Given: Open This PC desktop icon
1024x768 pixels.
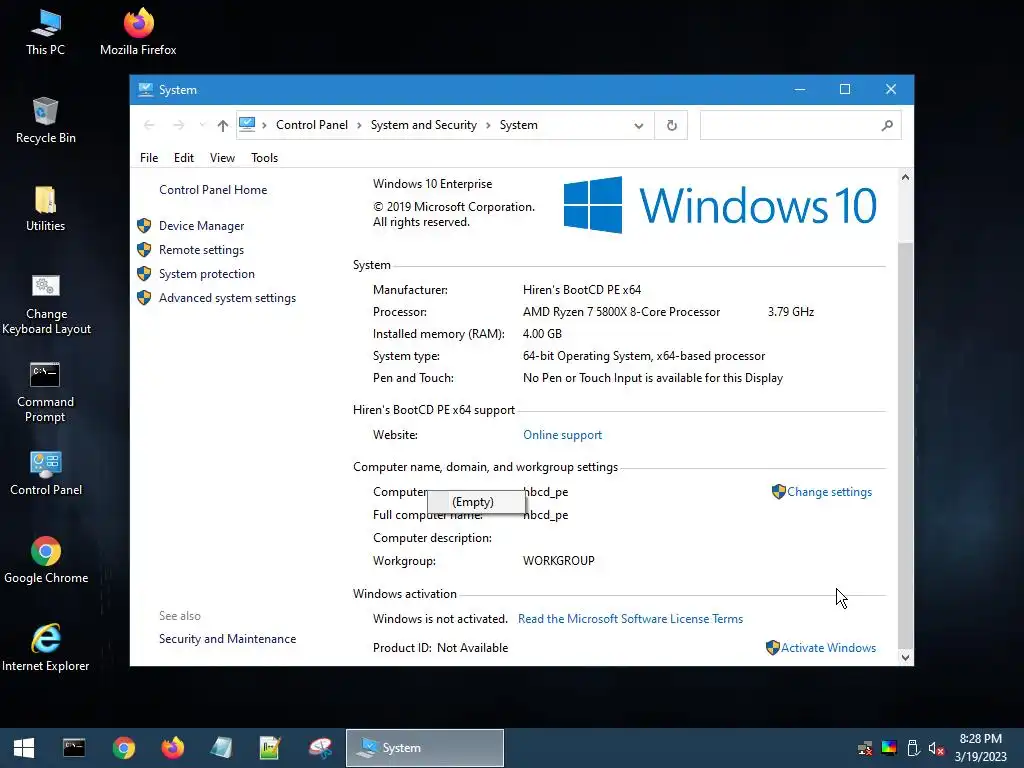Looking at the screenshot, I should point(45,33).
